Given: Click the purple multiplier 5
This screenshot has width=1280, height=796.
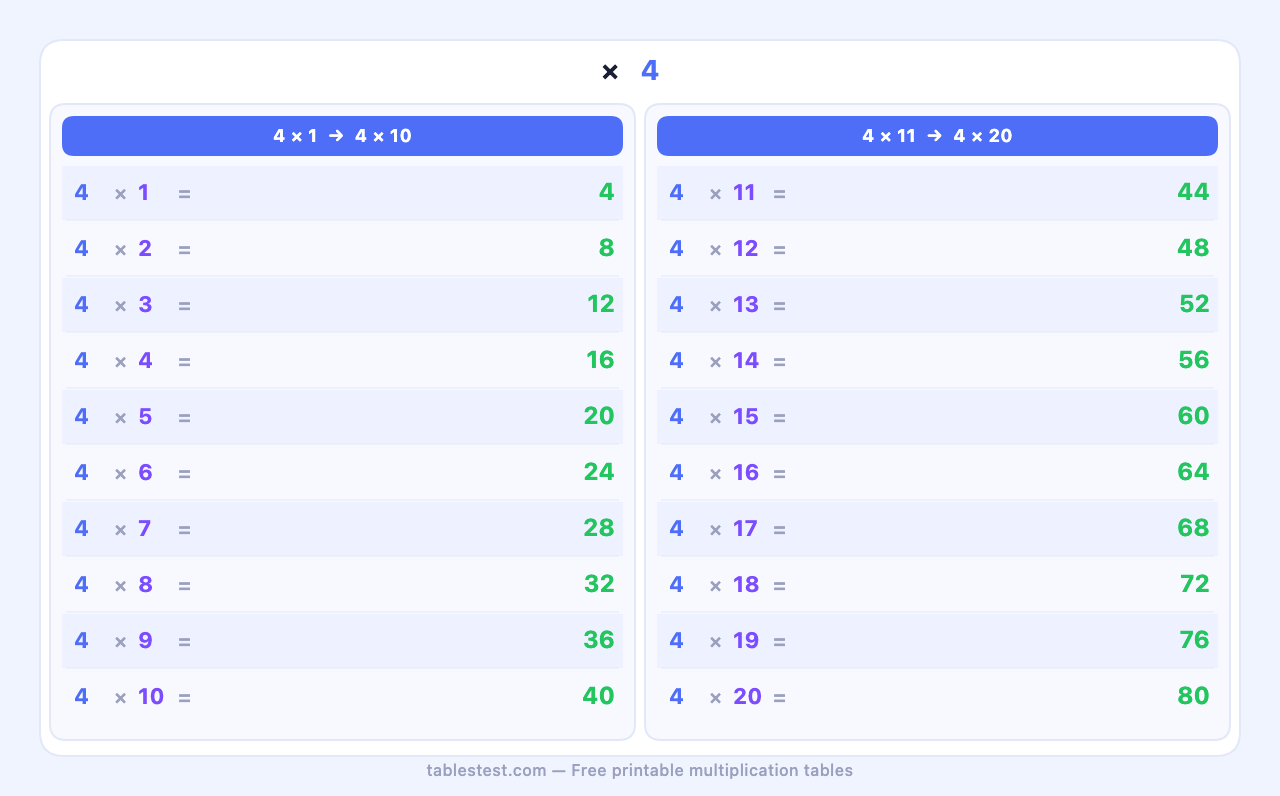Looking at the screenshot, I should pyautogui.click(x=145, y=417).
